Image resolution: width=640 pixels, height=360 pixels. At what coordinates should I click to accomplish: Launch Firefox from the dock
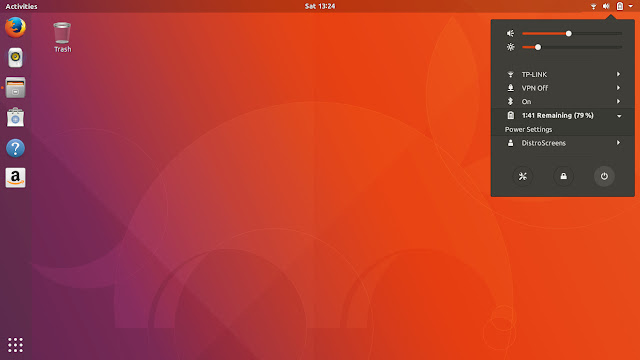point(16,27)
